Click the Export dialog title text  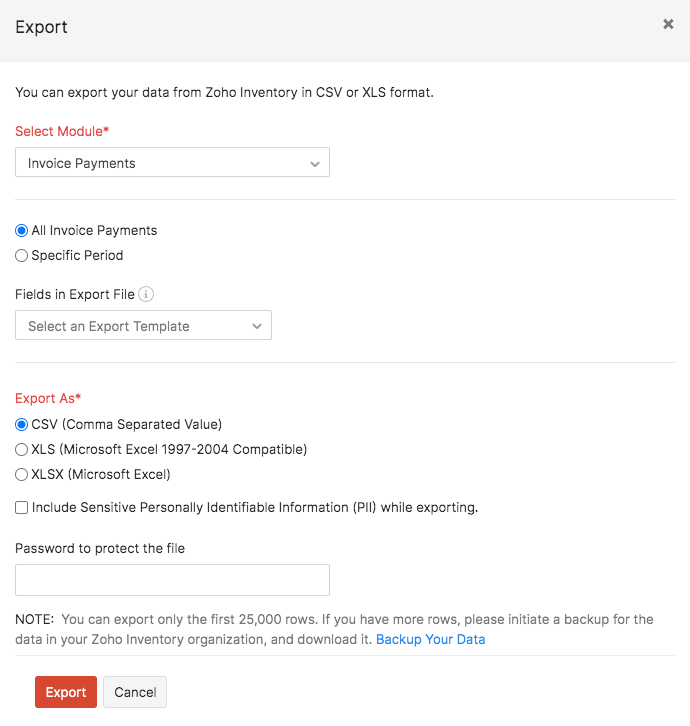pyautogui.click(x=42, y=27)
